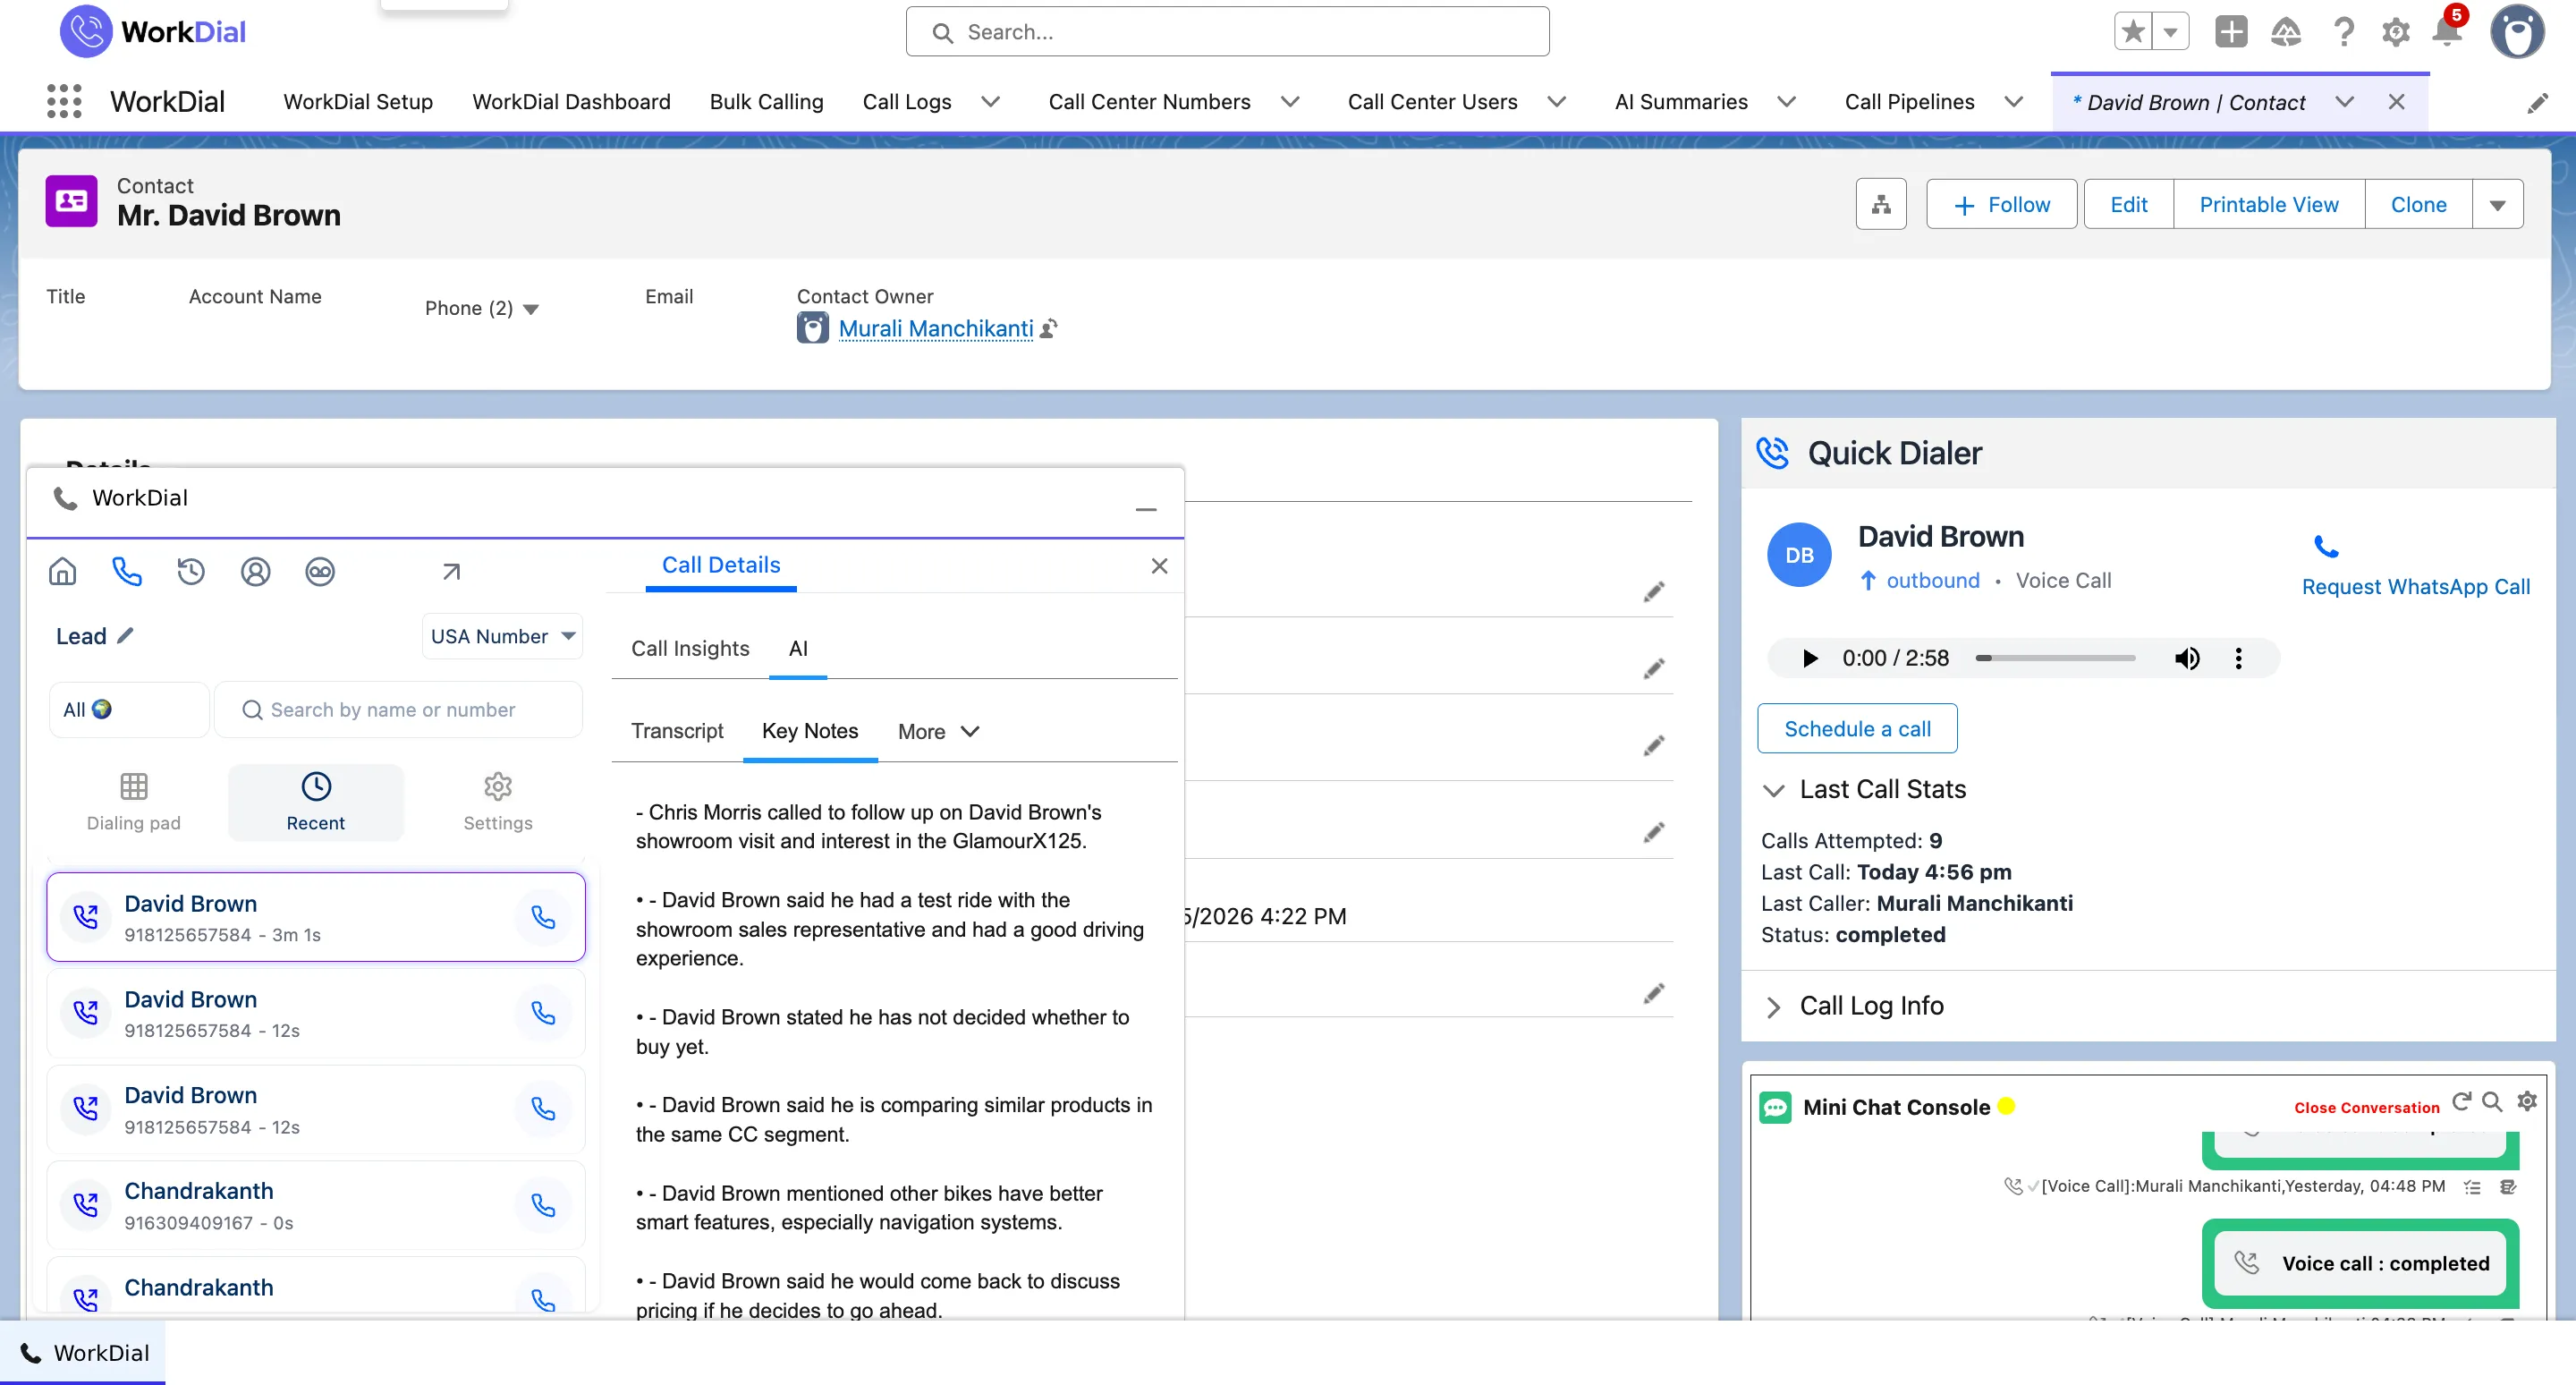Open the app launcher grid icon
2576x1385 pixels.
pyautogui.click(x=64, y=101)
